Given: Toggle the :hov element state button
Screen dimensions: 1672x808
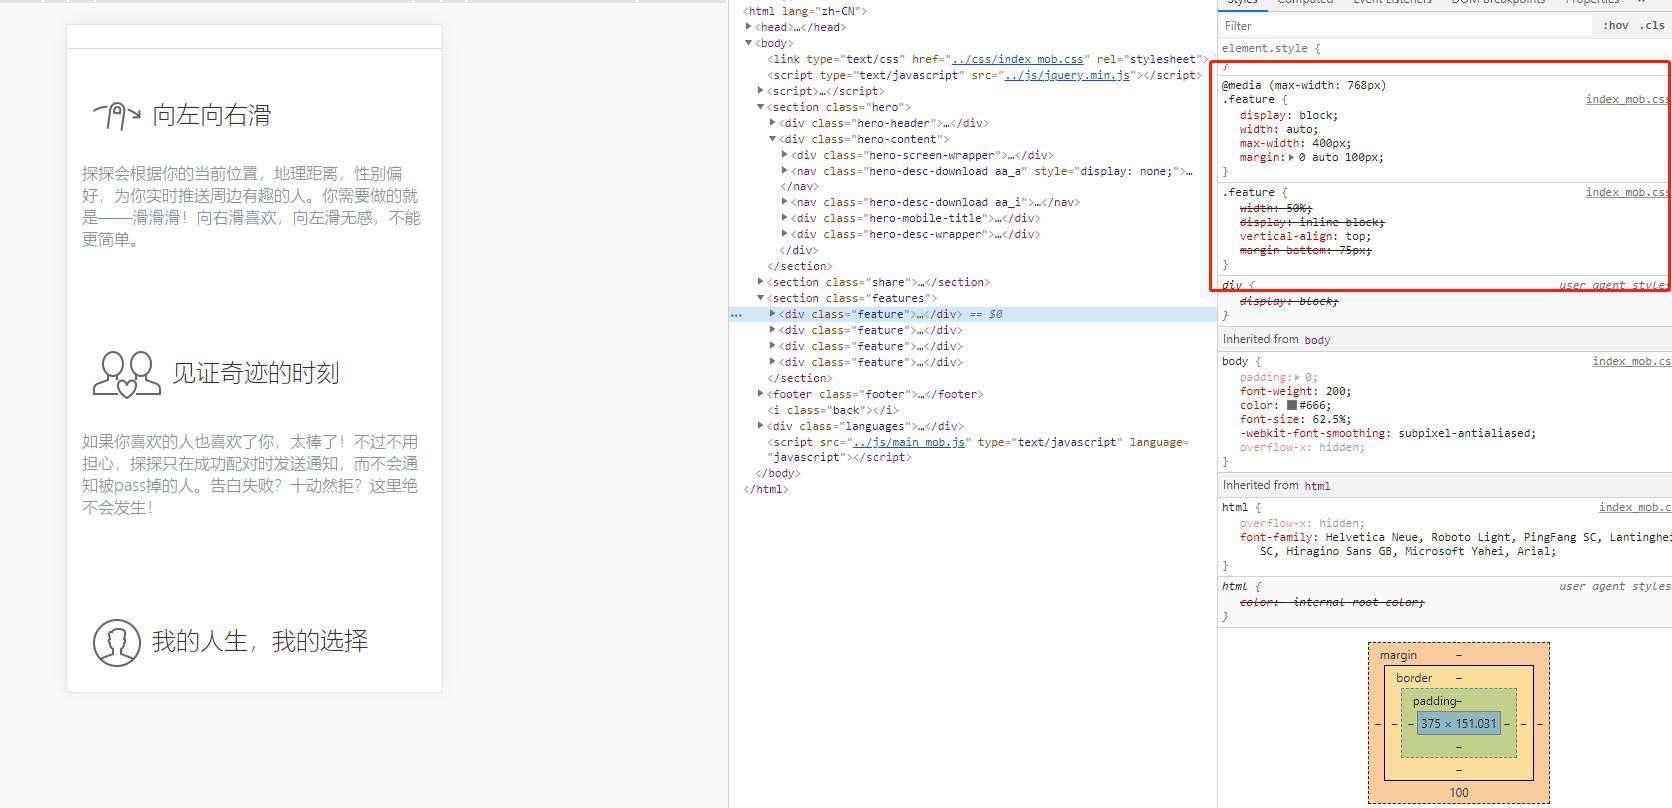Looking at the screenshot, I should (1615, 26).
